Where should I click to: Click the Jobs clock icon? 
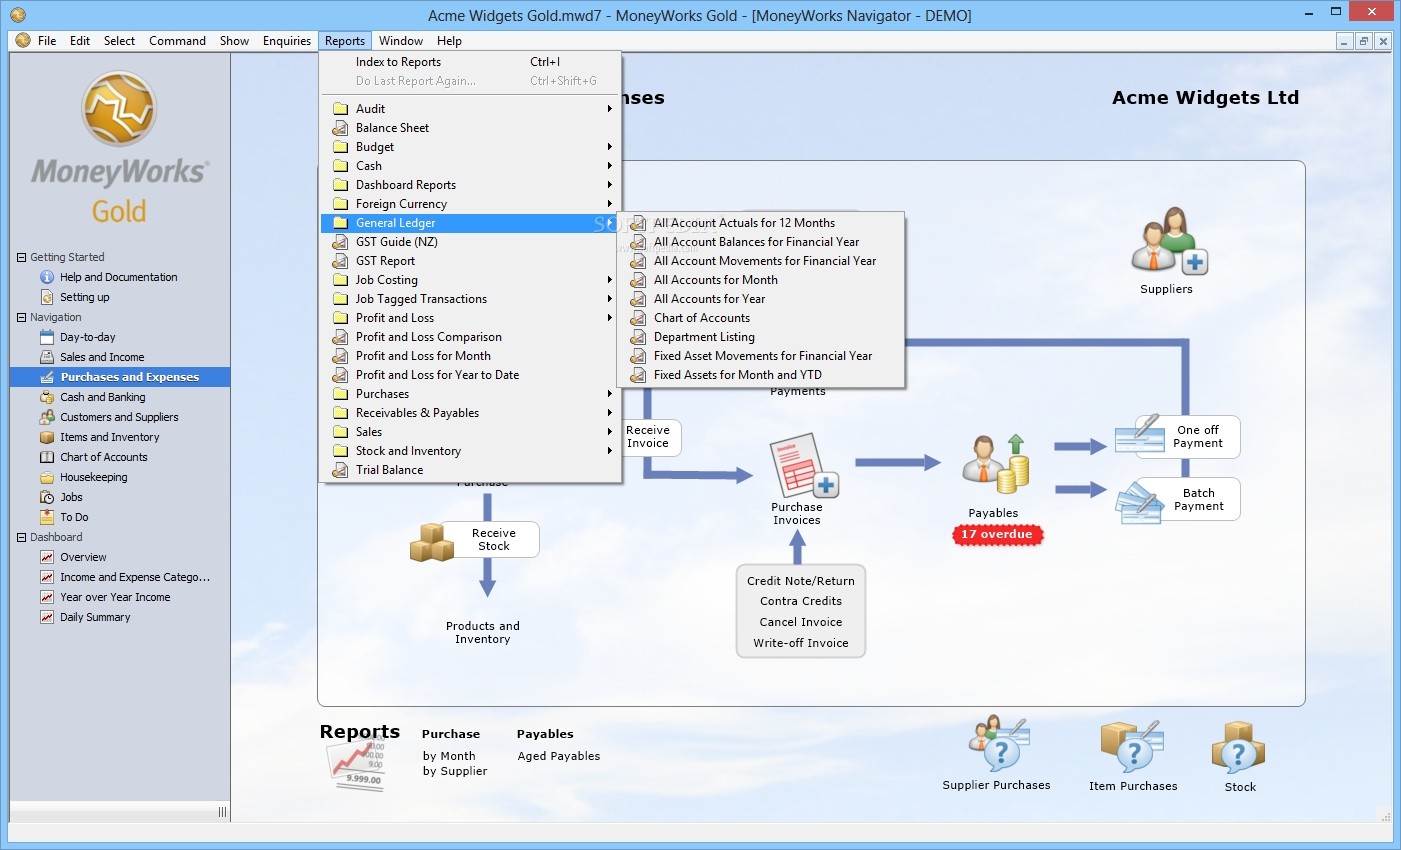(x=47, y=497)
